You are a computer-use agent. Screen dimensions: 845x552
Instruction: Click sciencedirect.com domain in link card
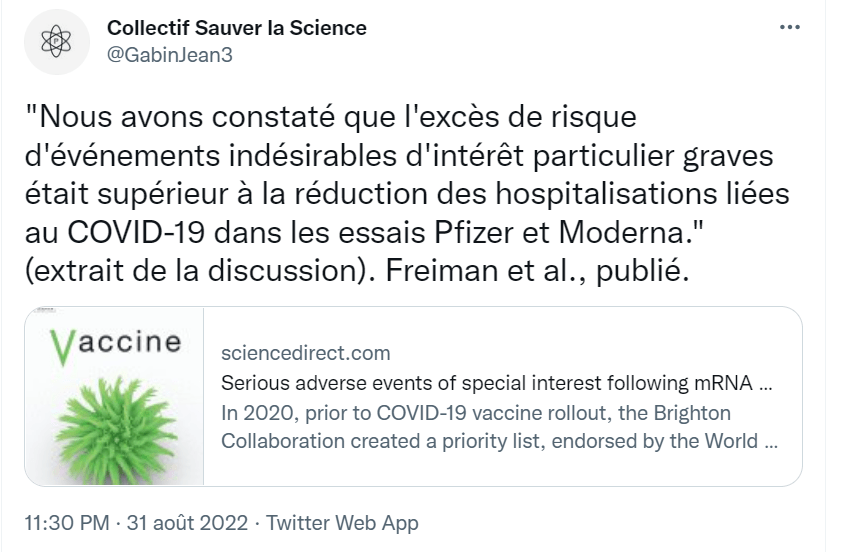(305, 353)
